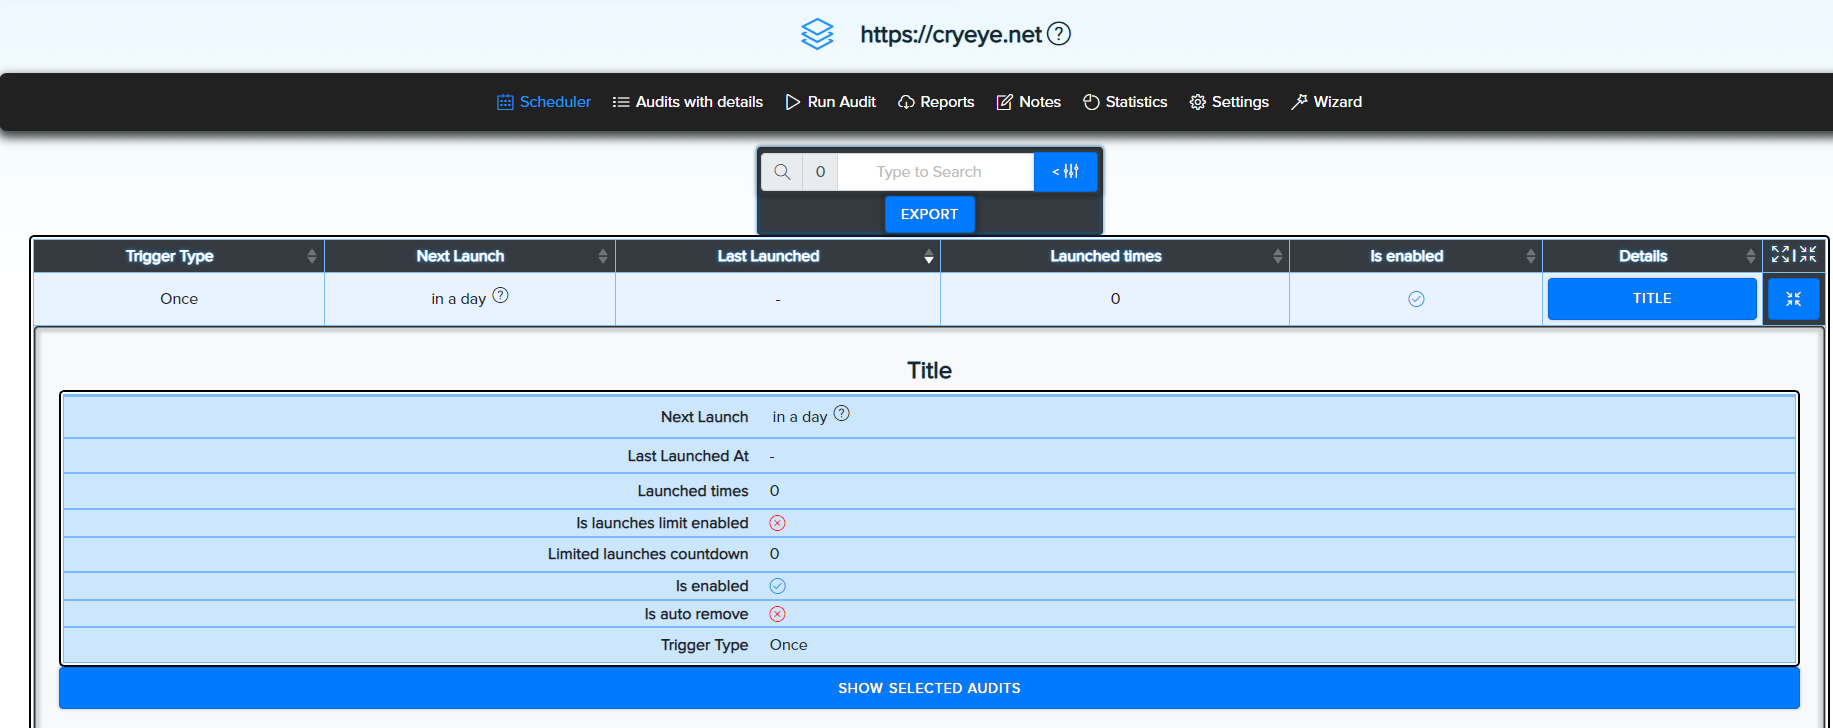Go to the Statistics page
The image size is (1833, 728).
[x=1125, y=102]
